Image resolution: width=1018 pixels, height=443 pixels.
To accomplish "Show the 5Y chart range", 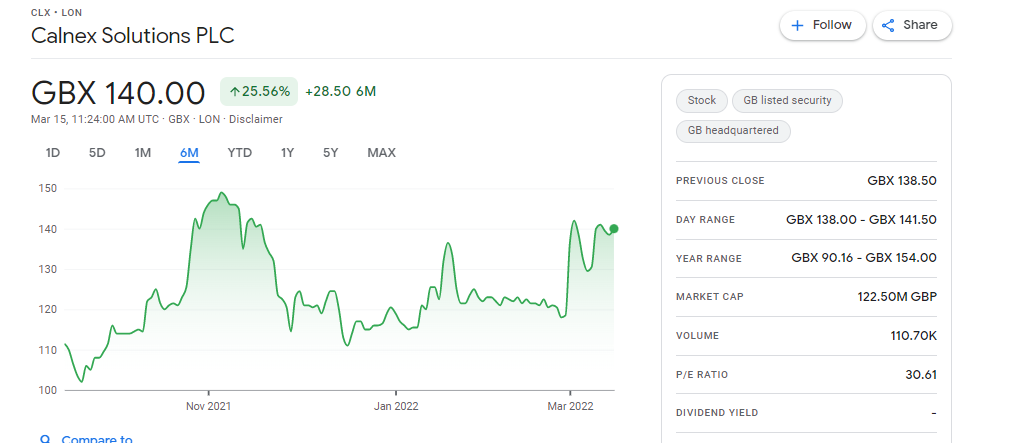I will coord(330,153).
